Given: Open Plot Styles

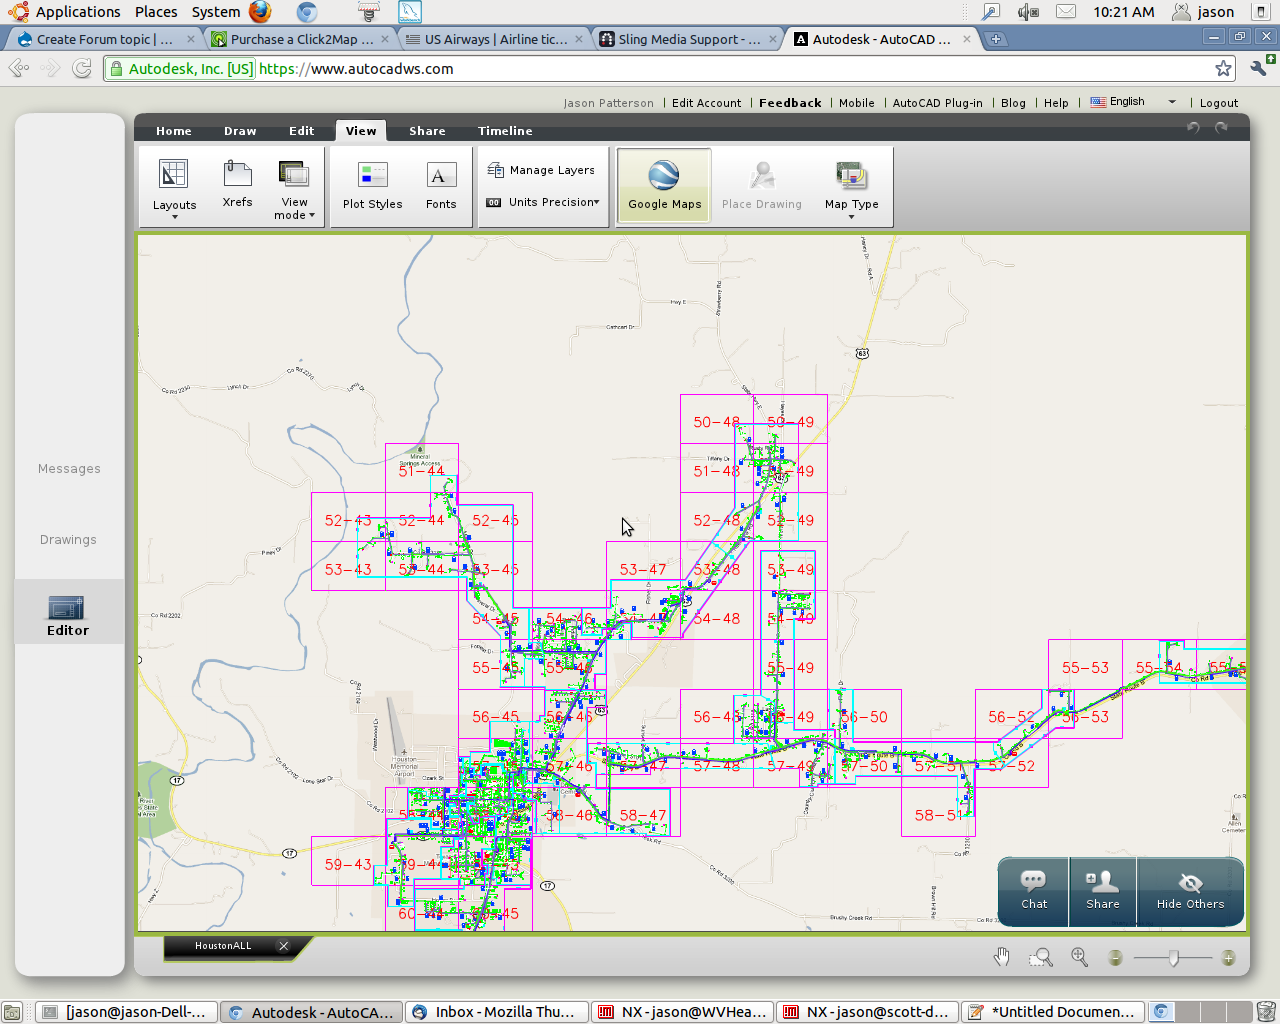Looking at the screenshot, I should tap(372, 186).
